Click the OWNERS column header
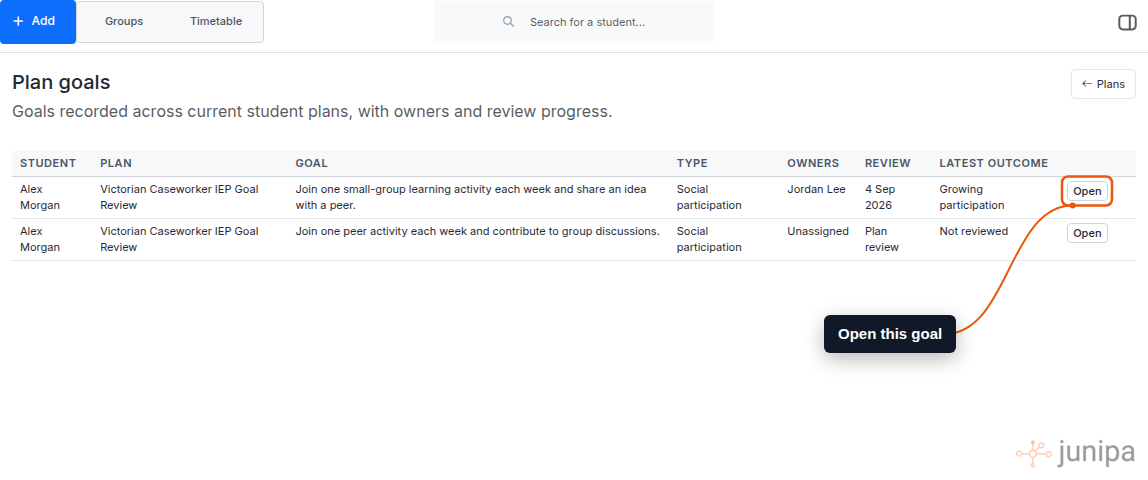 (x=813, y=163)
